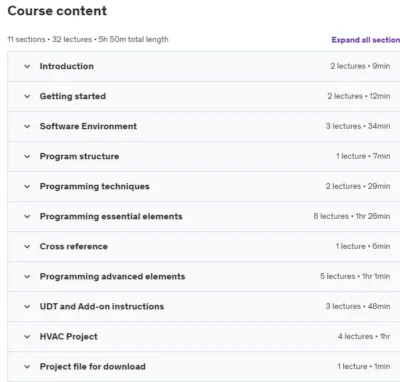Expand the Software Environment chevron
The image size is (400, 382).
(27, 126)
